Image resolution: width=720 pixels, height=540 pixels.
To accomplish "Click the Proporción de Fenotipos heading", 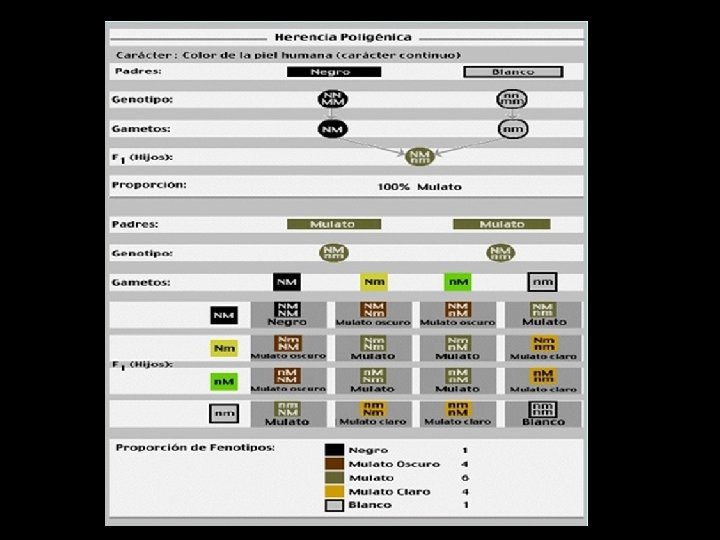I will point(195,447).
